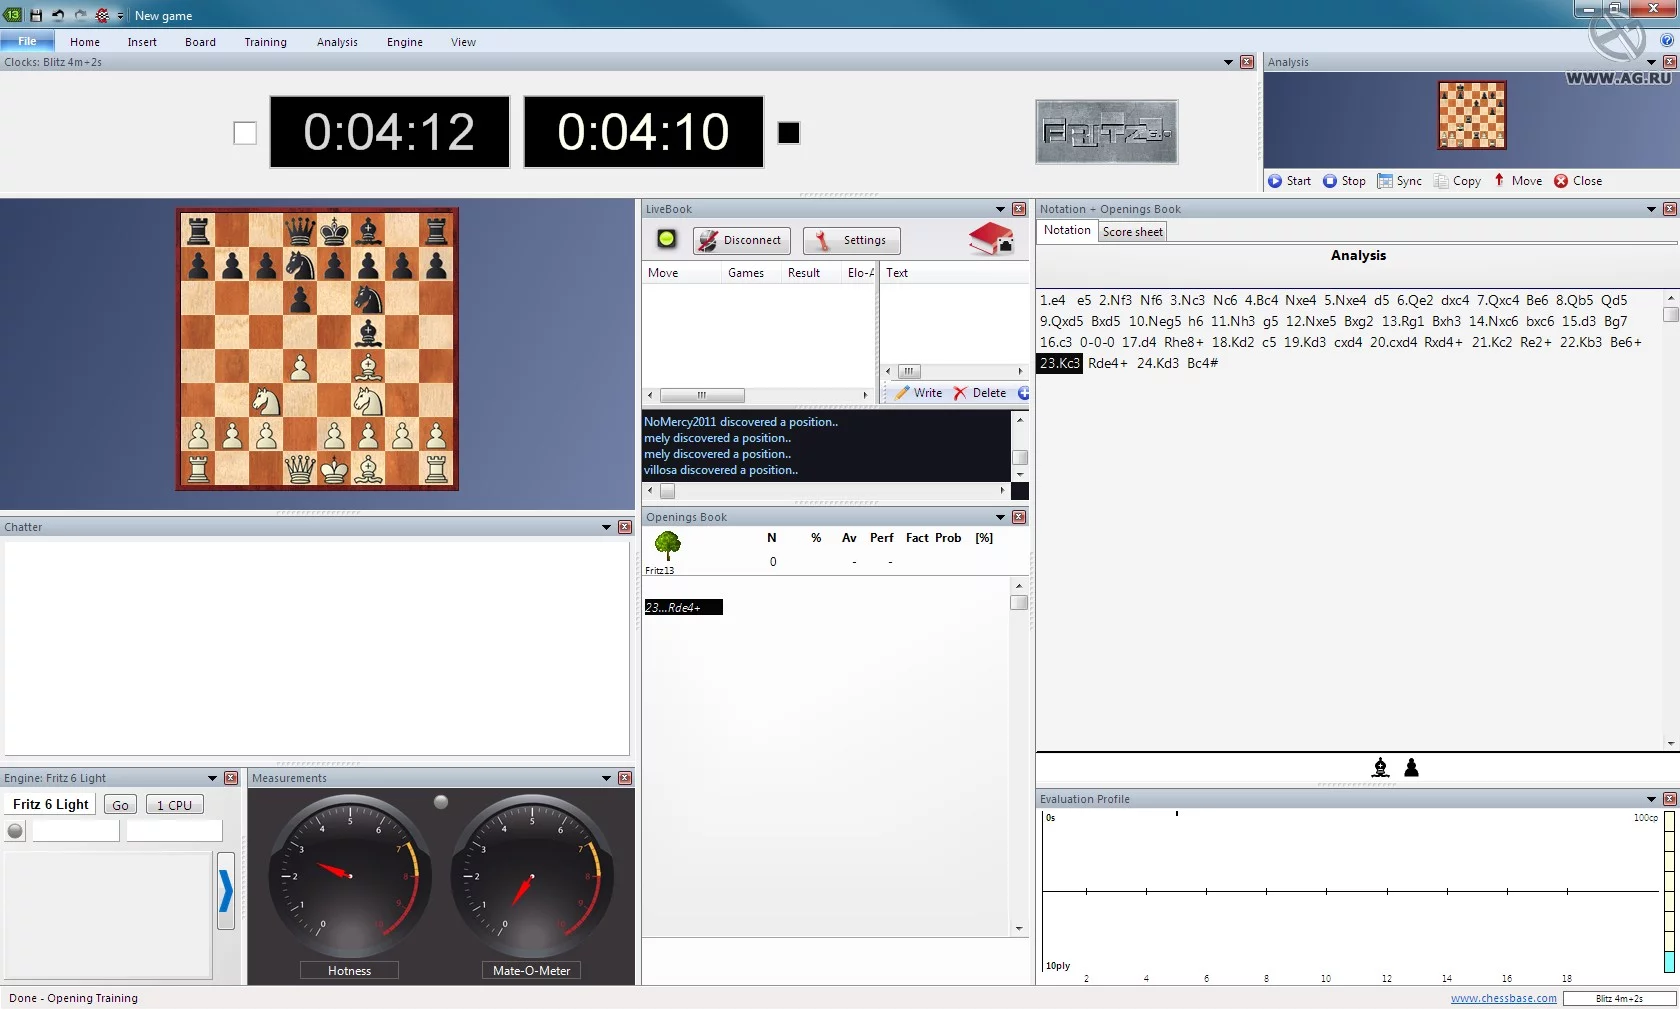Open LiveBook Settings
Image resolution: width=1680 pixels, height=1010 pixels.
851,240
